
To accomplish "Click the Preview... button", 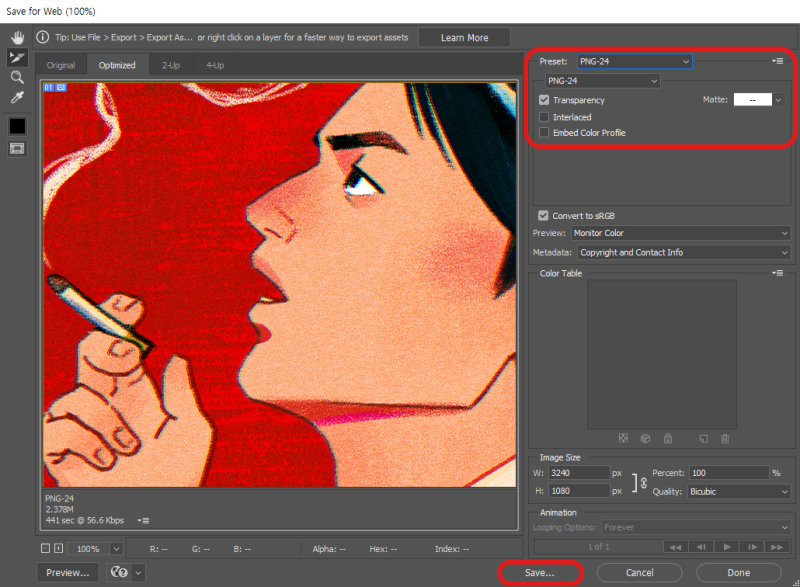I will point(68,573).
